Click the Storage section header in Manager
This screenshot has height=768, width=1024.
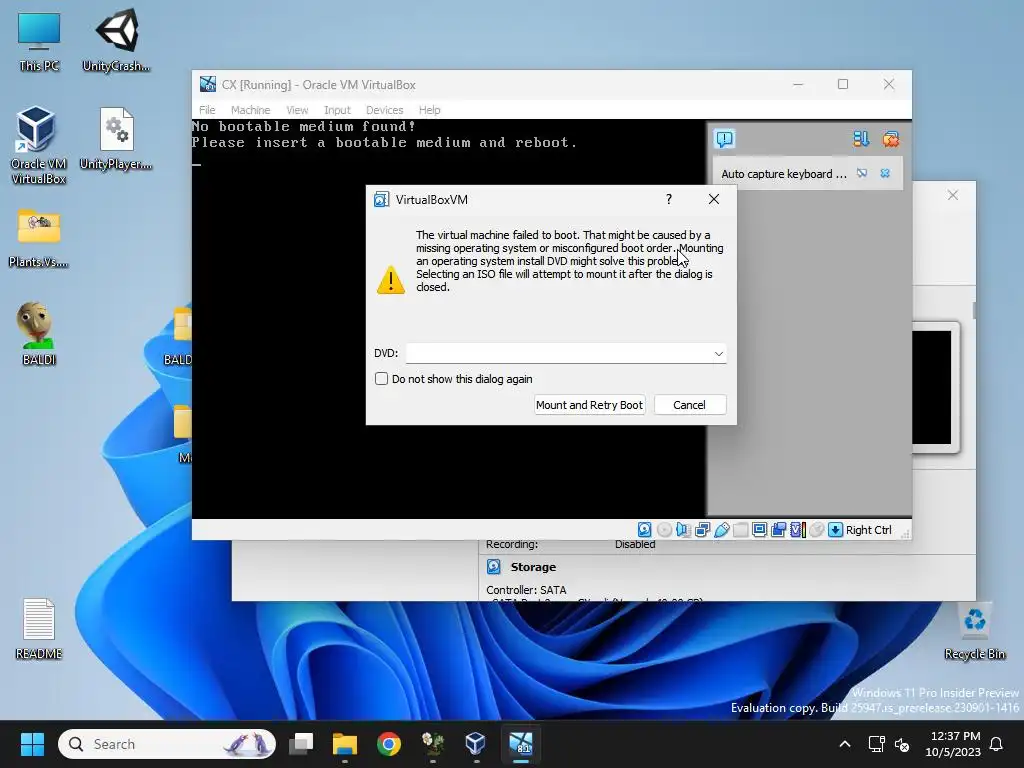(533, 567)
